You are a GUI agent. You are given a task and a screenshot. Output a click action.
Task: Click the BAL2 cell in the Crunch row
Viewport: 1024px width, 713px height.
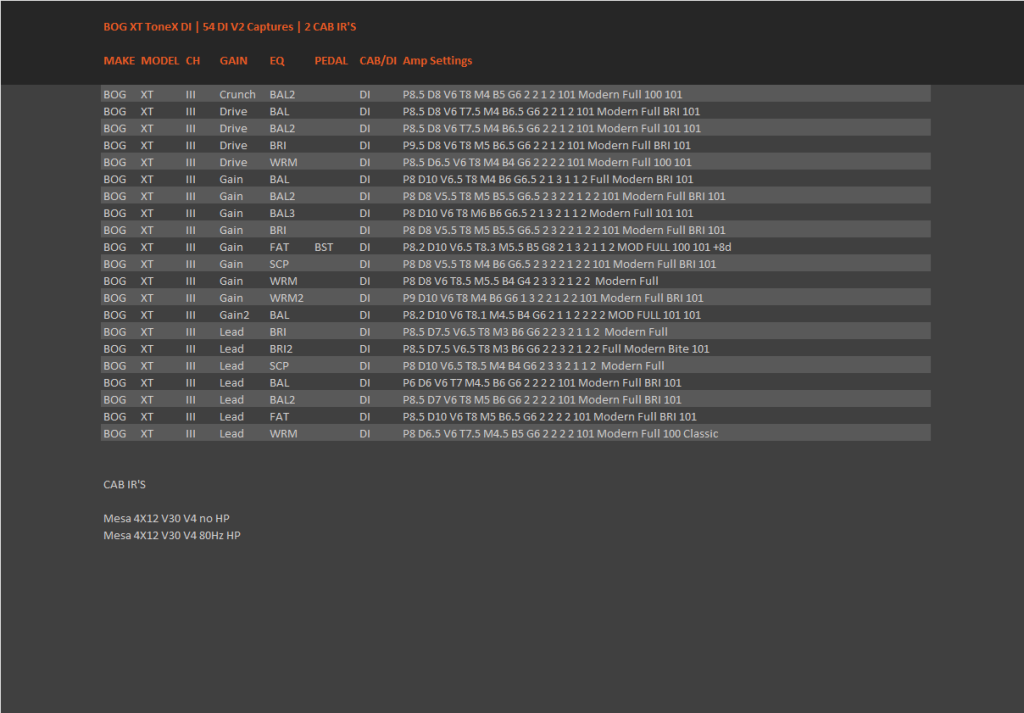[282, 95]
